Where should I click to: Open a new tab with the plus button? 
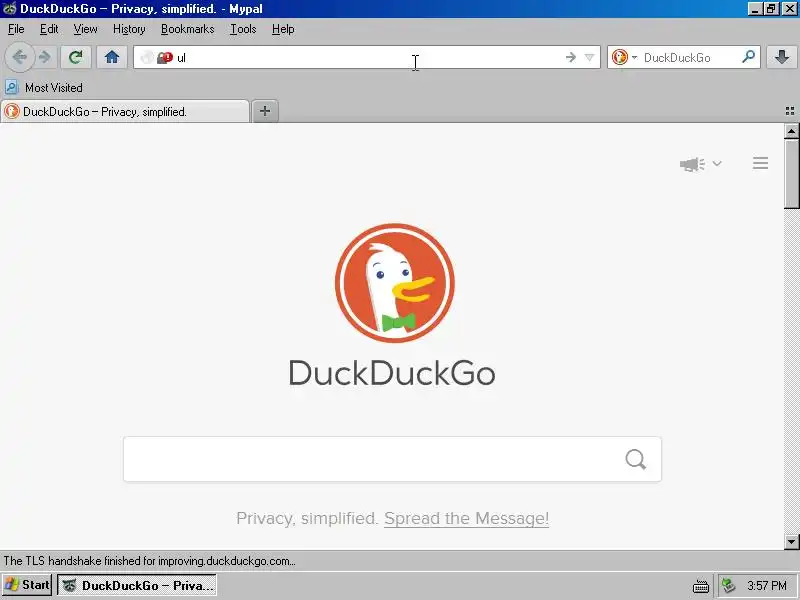pos(265,111)
